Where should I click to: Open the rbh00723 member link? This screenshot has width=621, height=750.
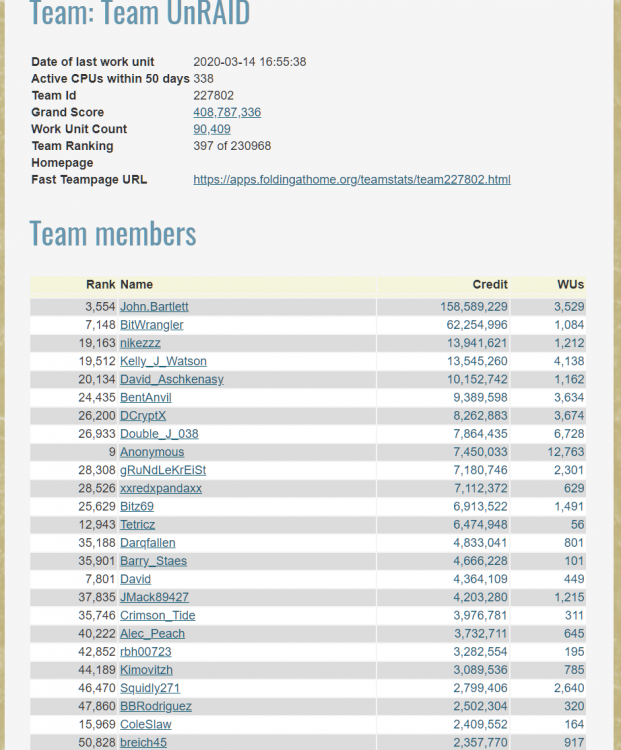point(145,652)
